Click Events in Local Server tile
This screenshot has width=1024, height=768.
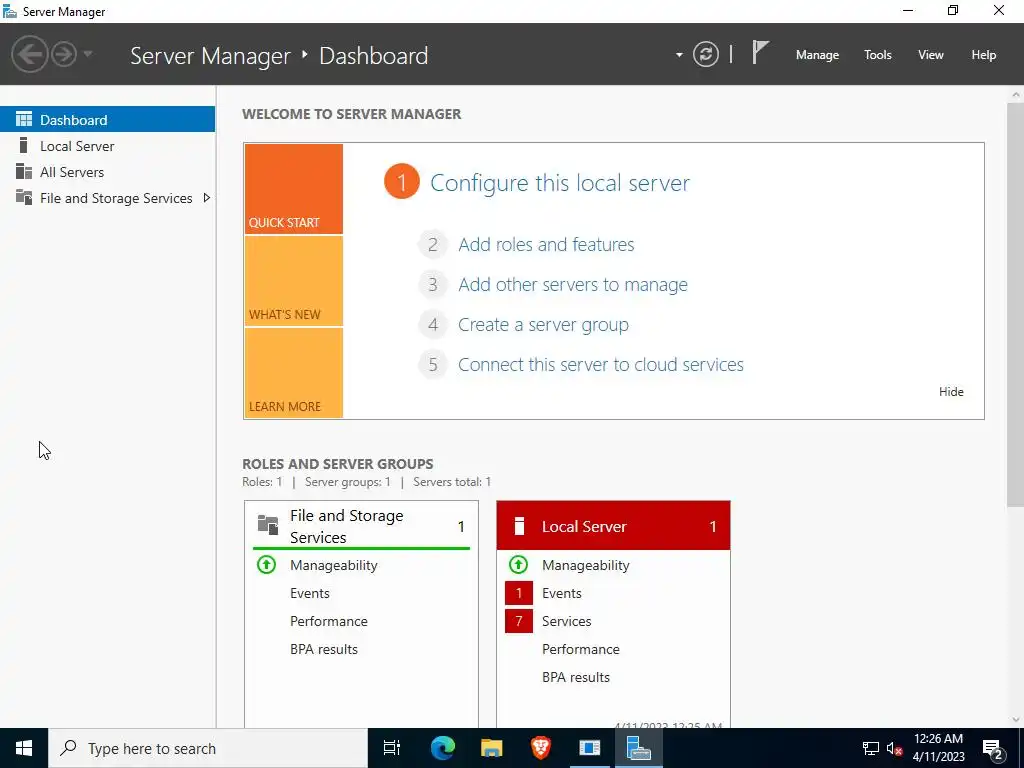click(562, 593)
